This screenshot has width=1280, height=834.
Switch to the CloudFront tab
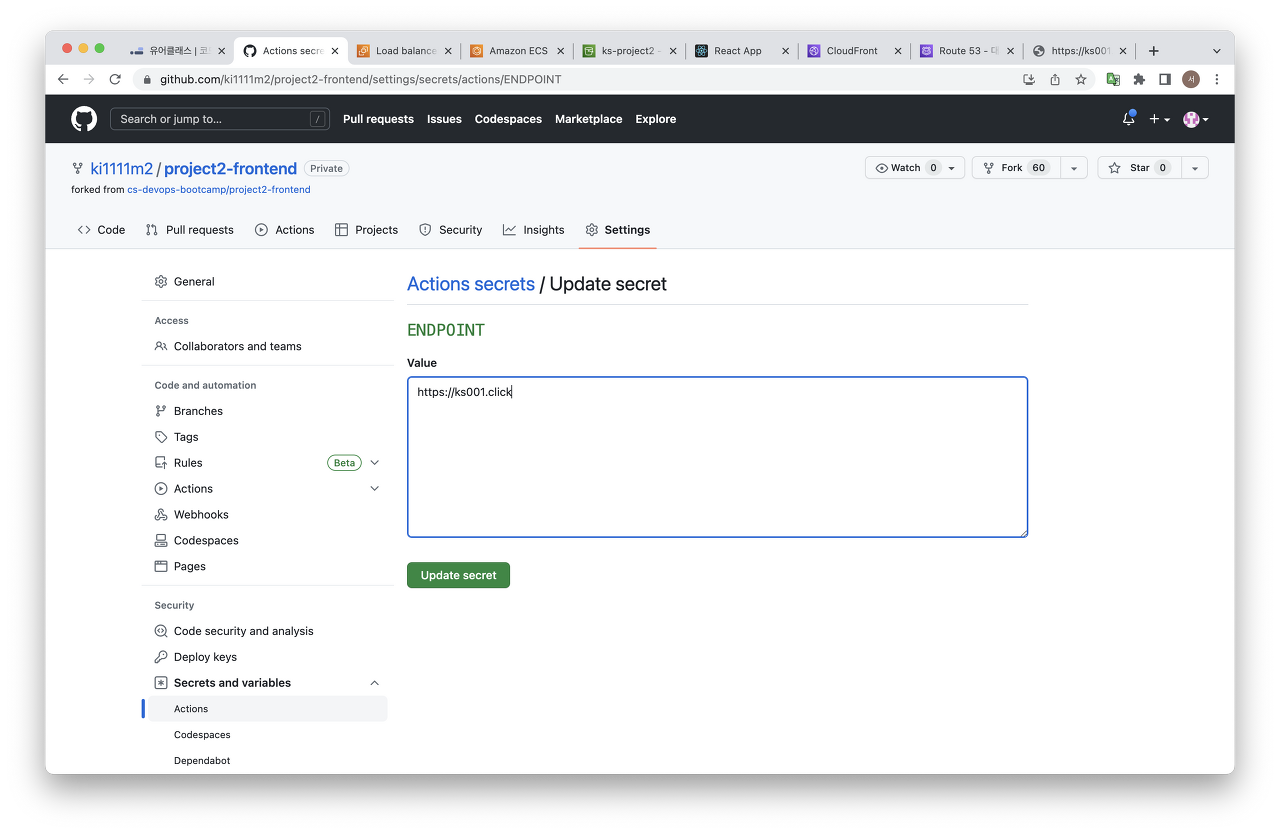(854, 51)
